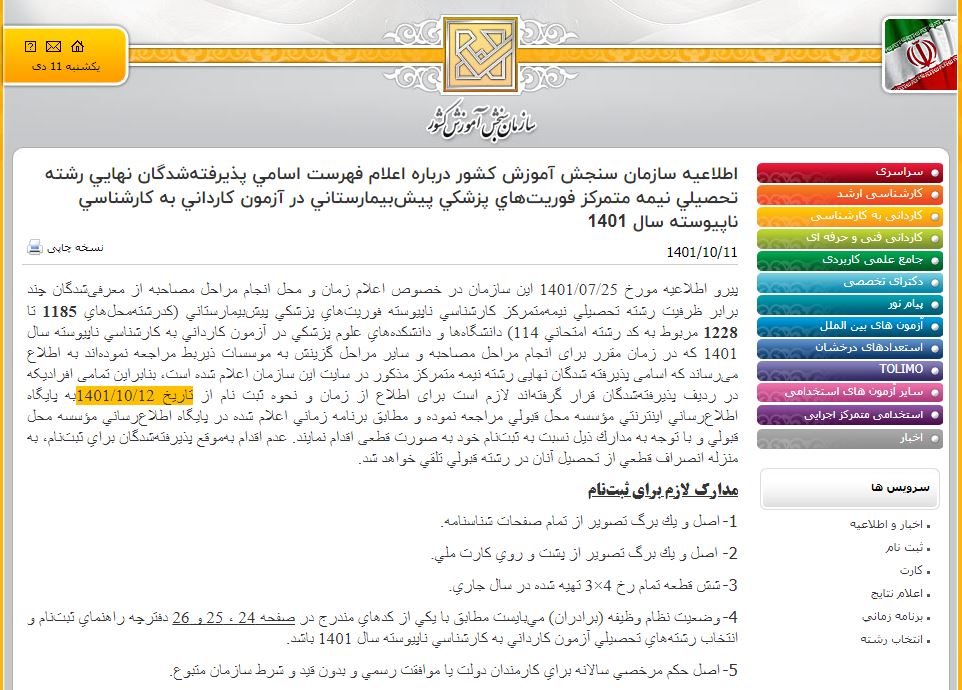This screenshot has width=962, height=690.
Task: Open the email envelope icon
Action: [x=52, y=46]
